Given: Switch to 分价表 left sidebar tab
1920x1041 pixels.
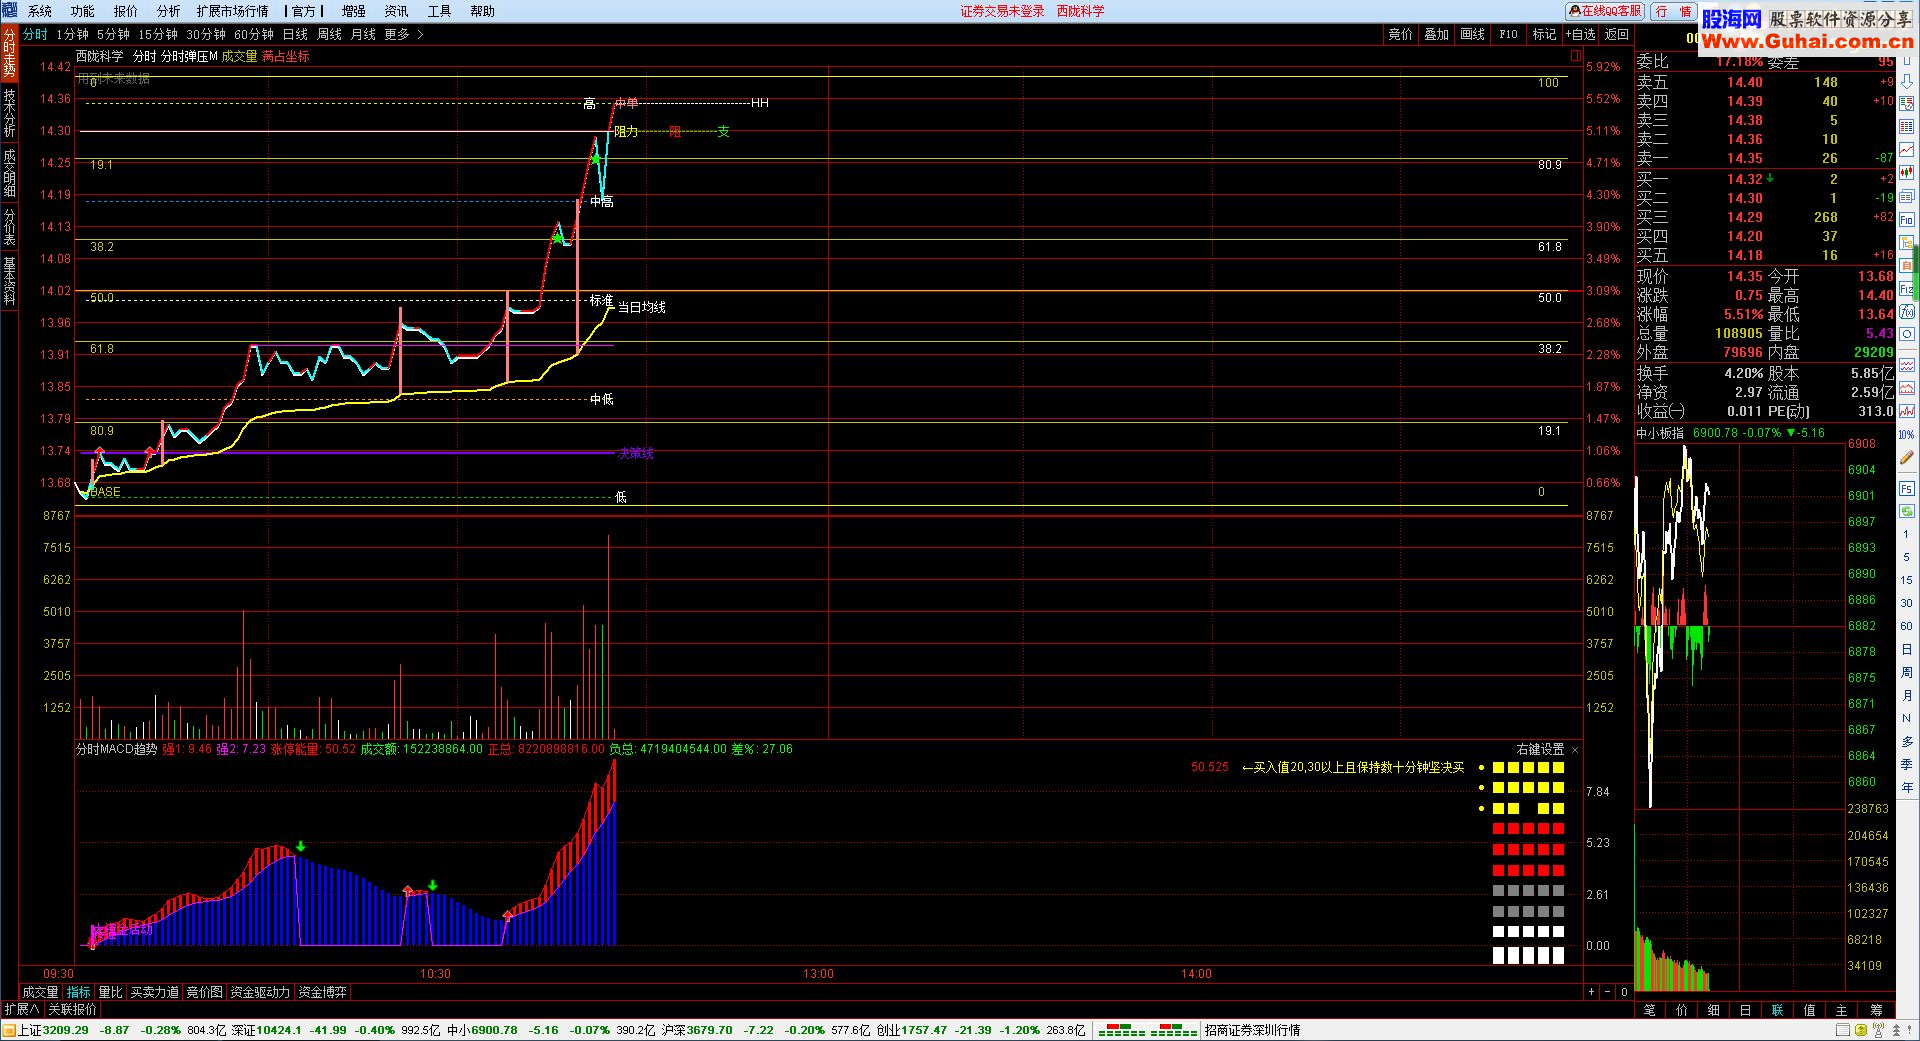Looking at the screenshot, I should [9, 226].
